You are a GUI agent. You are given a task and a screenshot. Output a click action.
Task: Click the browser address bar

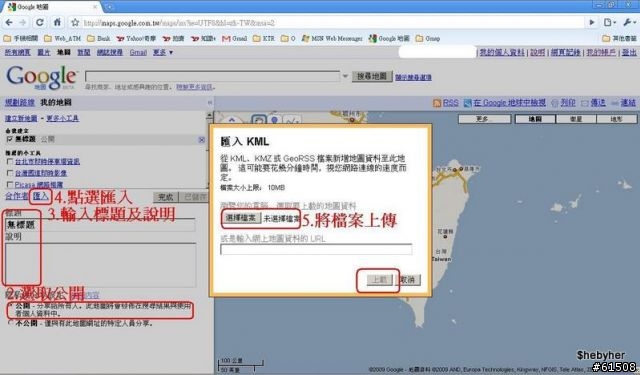[327, 22]
